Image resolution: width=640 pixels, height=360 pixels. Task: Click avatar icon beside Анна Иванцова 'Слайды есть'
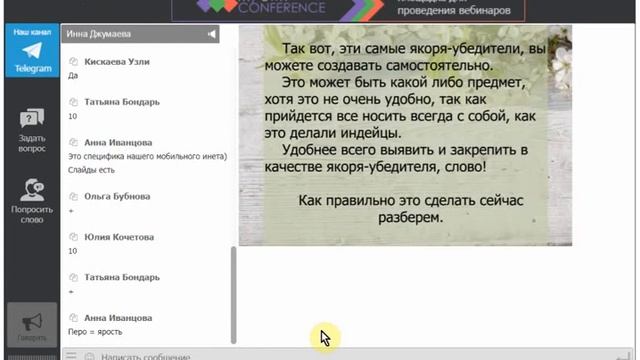pos(73,142)
